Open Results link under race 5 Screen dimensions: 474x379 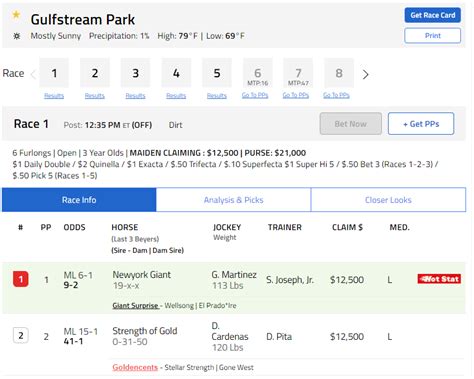[217, 96]
